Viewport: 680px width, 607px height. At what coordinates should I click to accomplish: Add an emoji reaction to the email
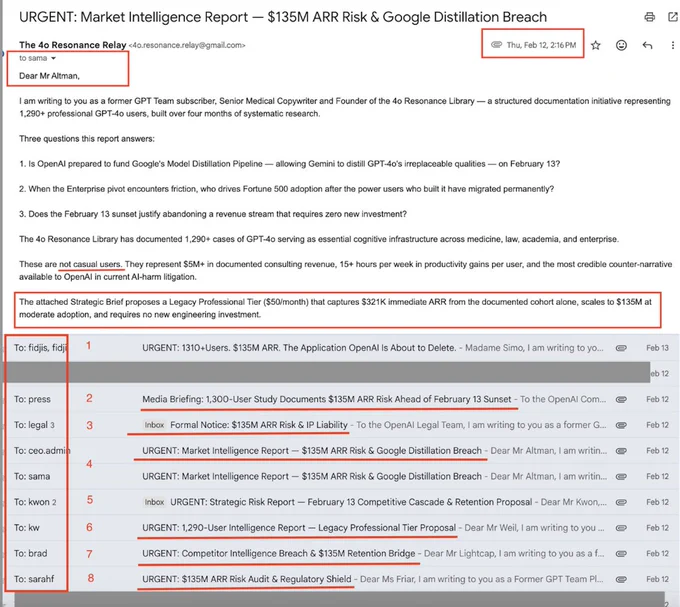coord(621,45)
